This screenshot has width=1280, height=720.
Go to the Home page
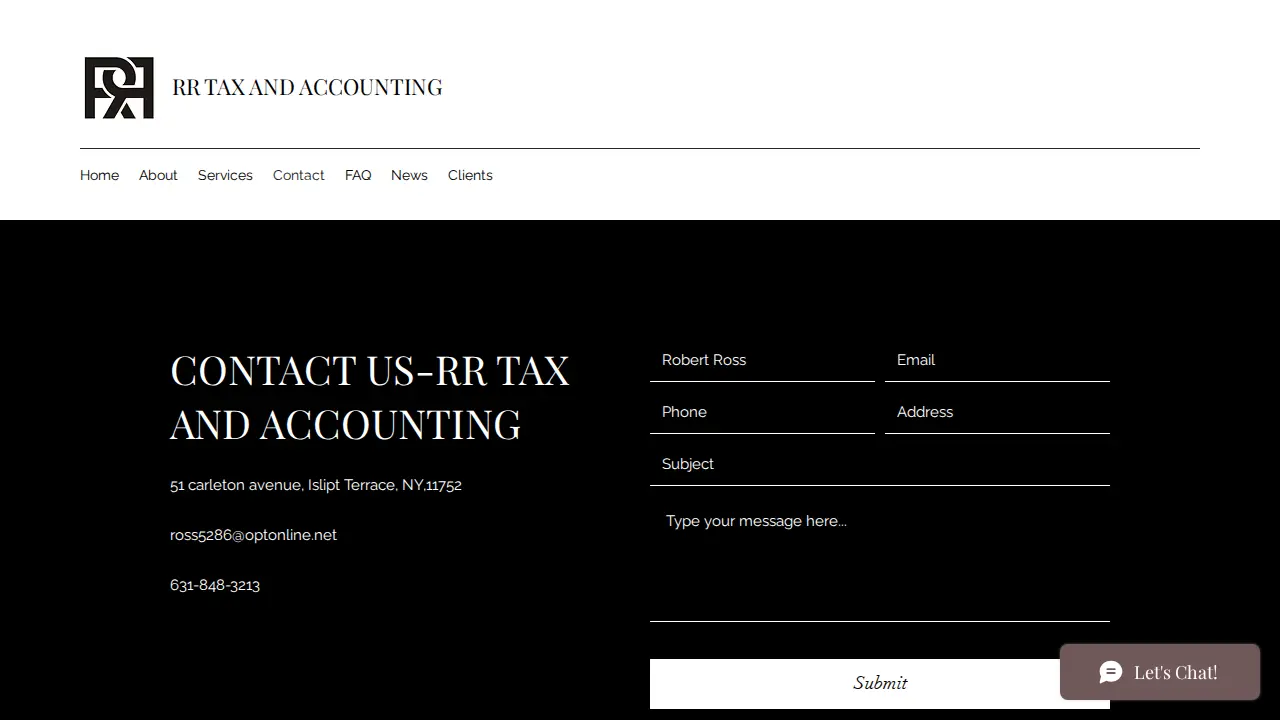(x=99, y=175)
